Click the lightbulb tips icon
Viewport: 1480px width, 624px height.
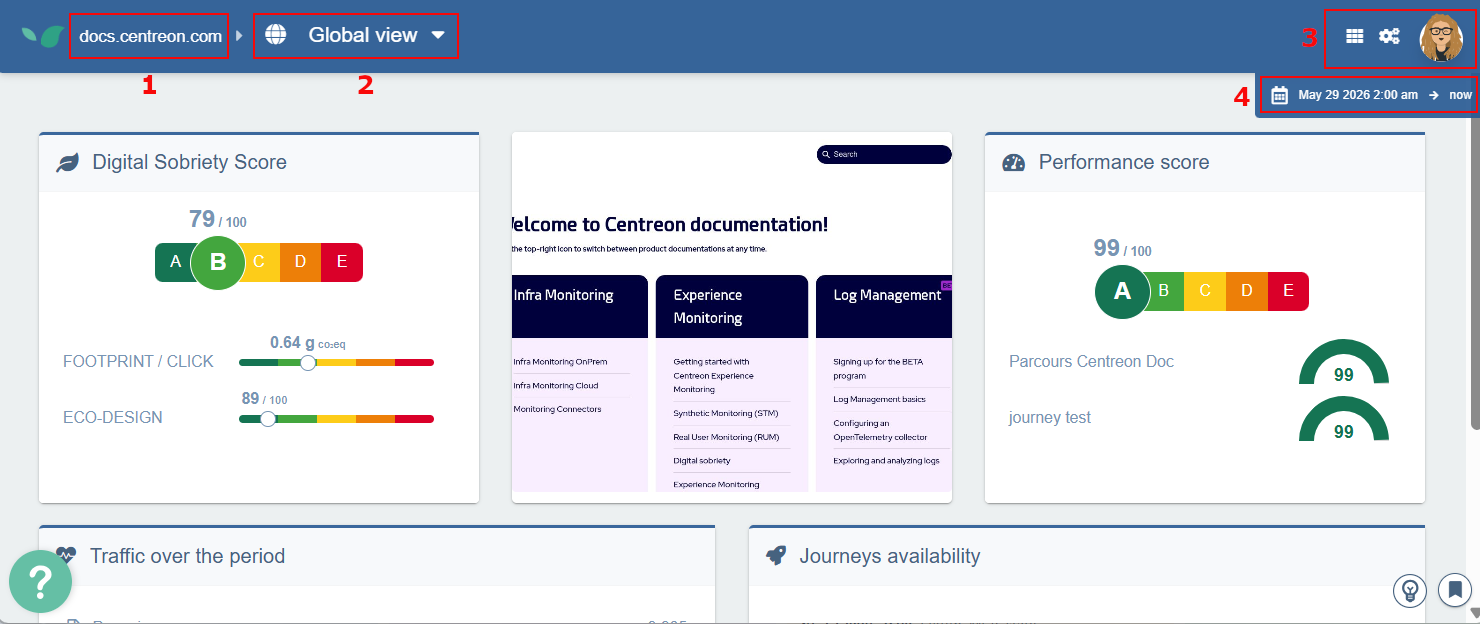coord(1409,590)
